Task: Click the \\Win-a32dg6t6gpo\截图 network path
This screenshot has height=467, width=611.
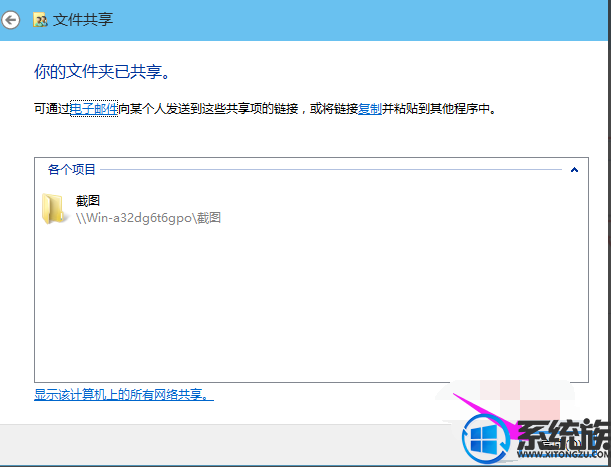Action: [148, 218]
